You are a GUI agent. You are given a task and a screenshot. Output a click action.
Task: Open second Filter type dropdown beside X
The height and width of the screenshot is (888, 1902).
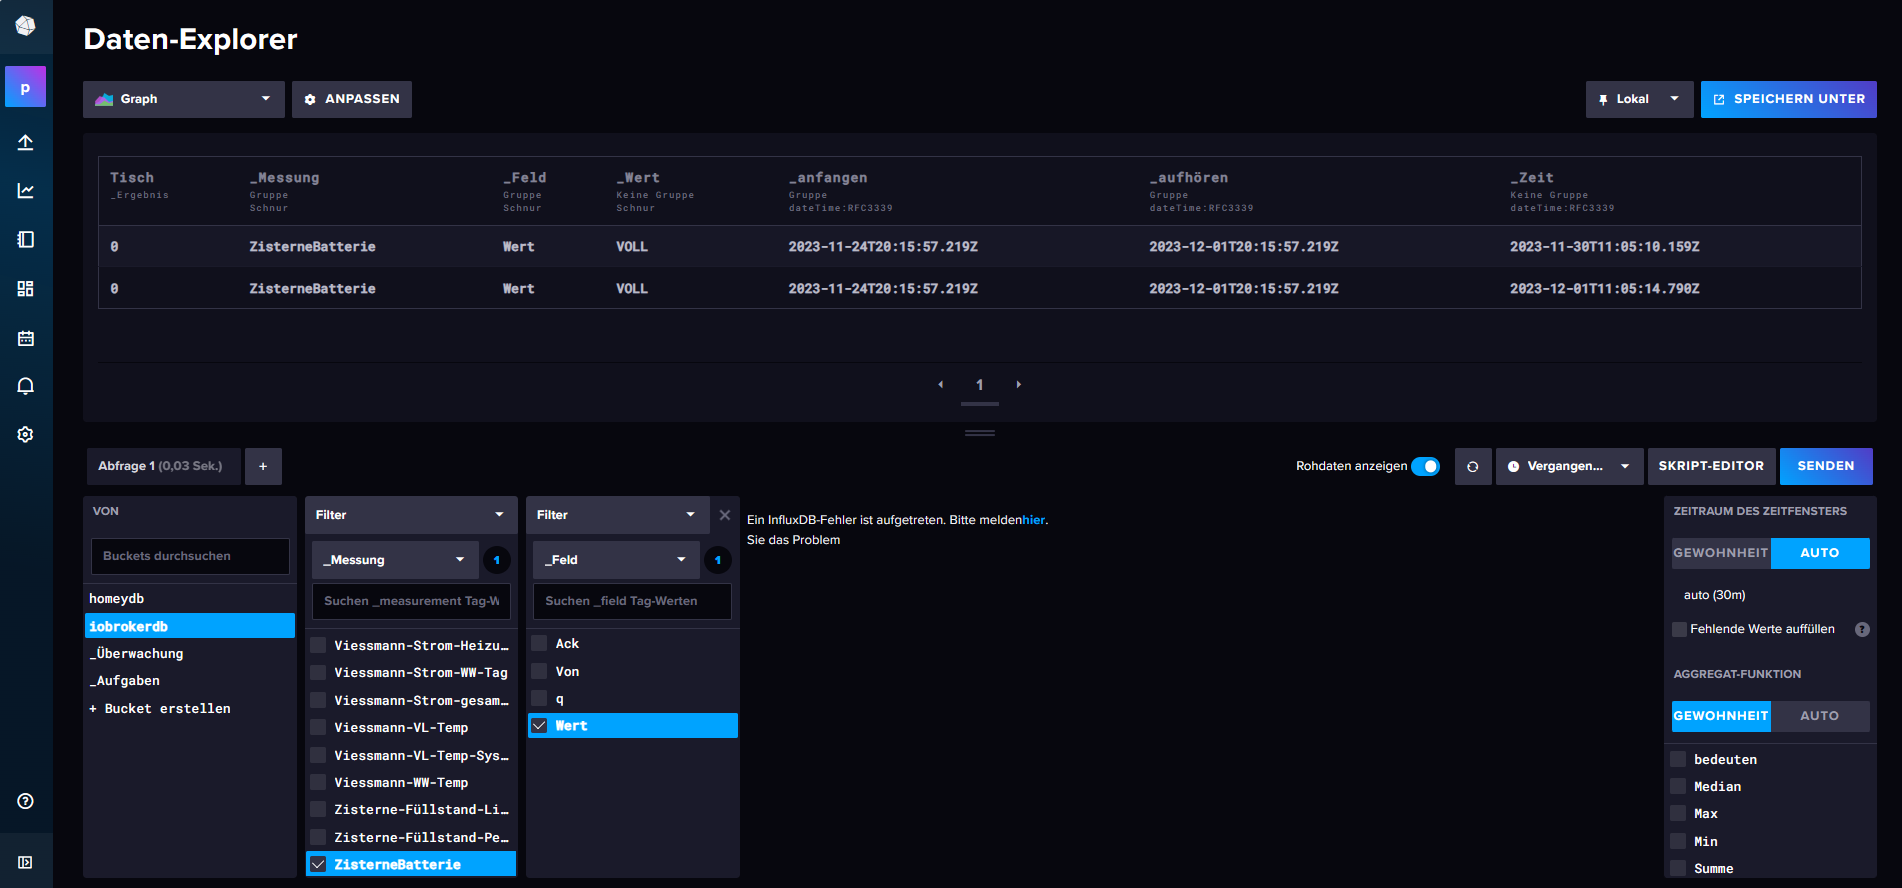[x=617, y=515]
